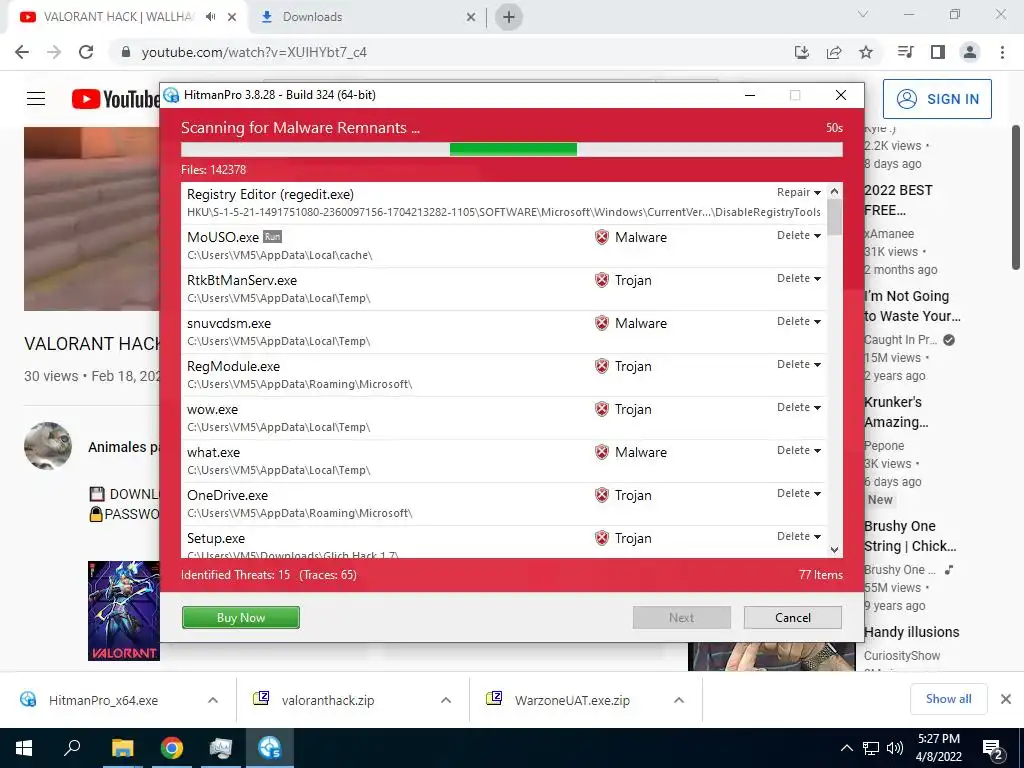Click the install app icon in address bar
Screen dimensions: 1024x768
[802, 52]
